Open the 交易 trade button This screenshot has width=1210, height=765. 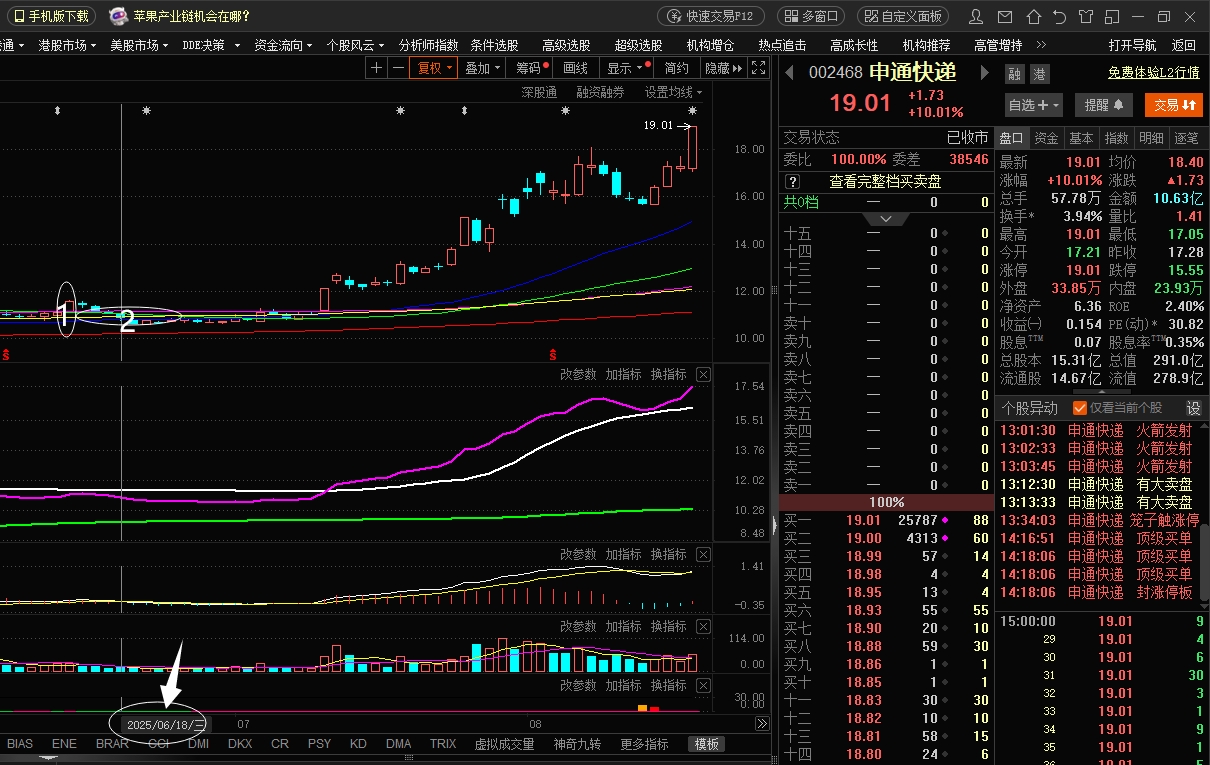pyautogui.click(x=1174, y=104)
